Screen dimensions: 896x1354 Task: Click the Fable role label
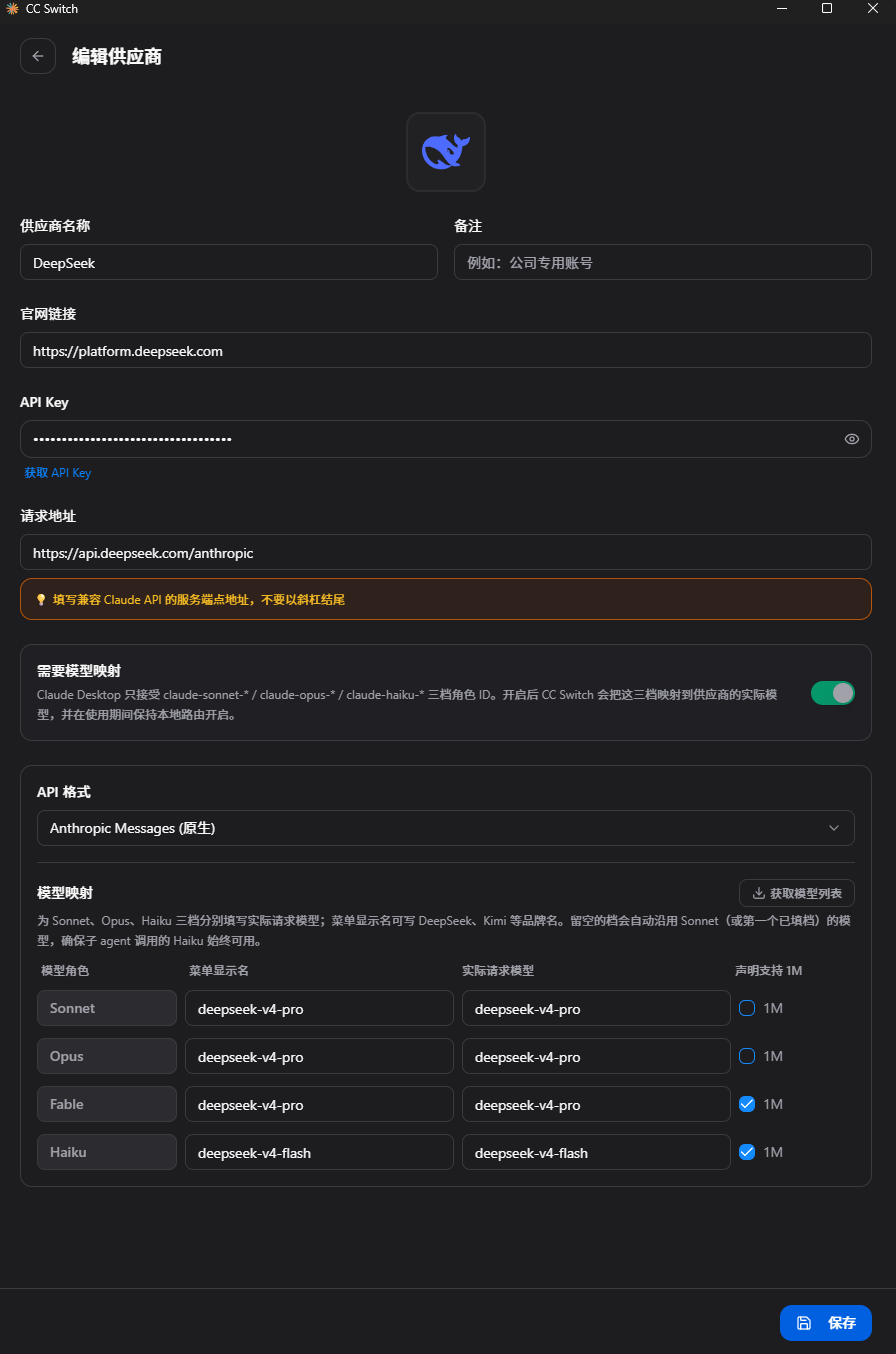[x=107, y=1104]
